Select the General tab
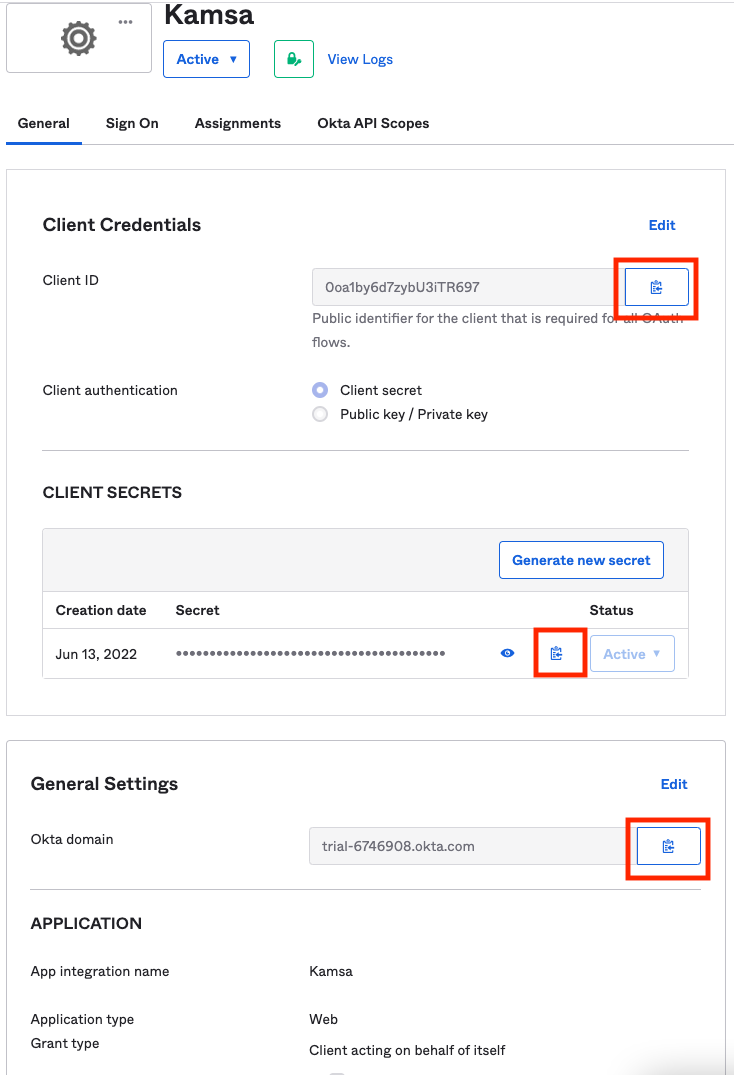The height and width of the screenshot is (1075, 734). click(x=44, y=123)
